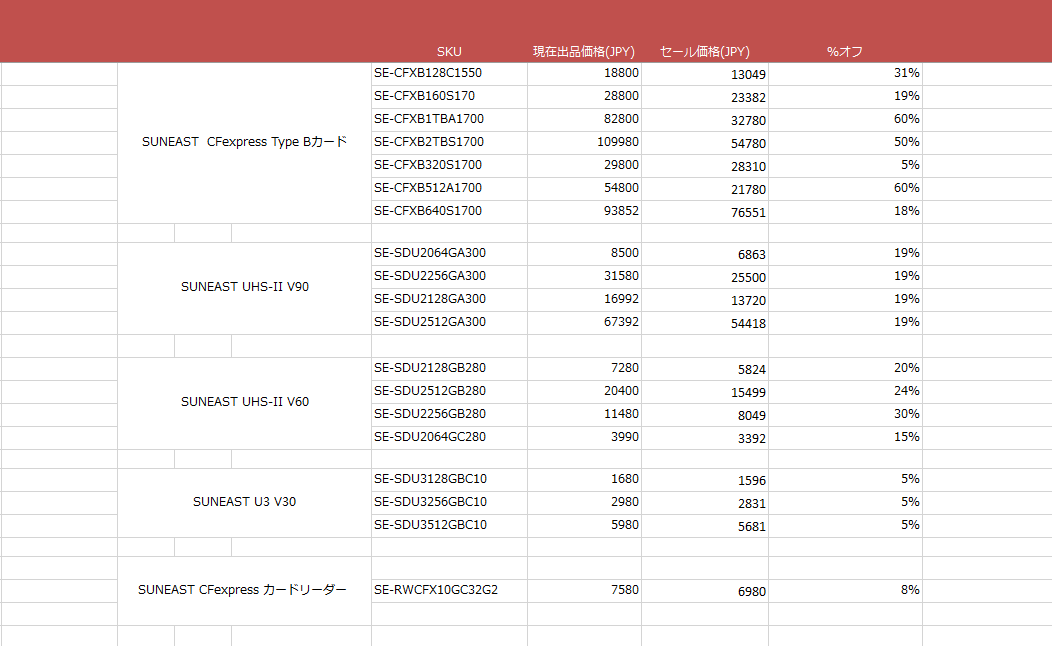Select the current price cell 109980
Screen dimensions: 1052x646
point(584,143)
